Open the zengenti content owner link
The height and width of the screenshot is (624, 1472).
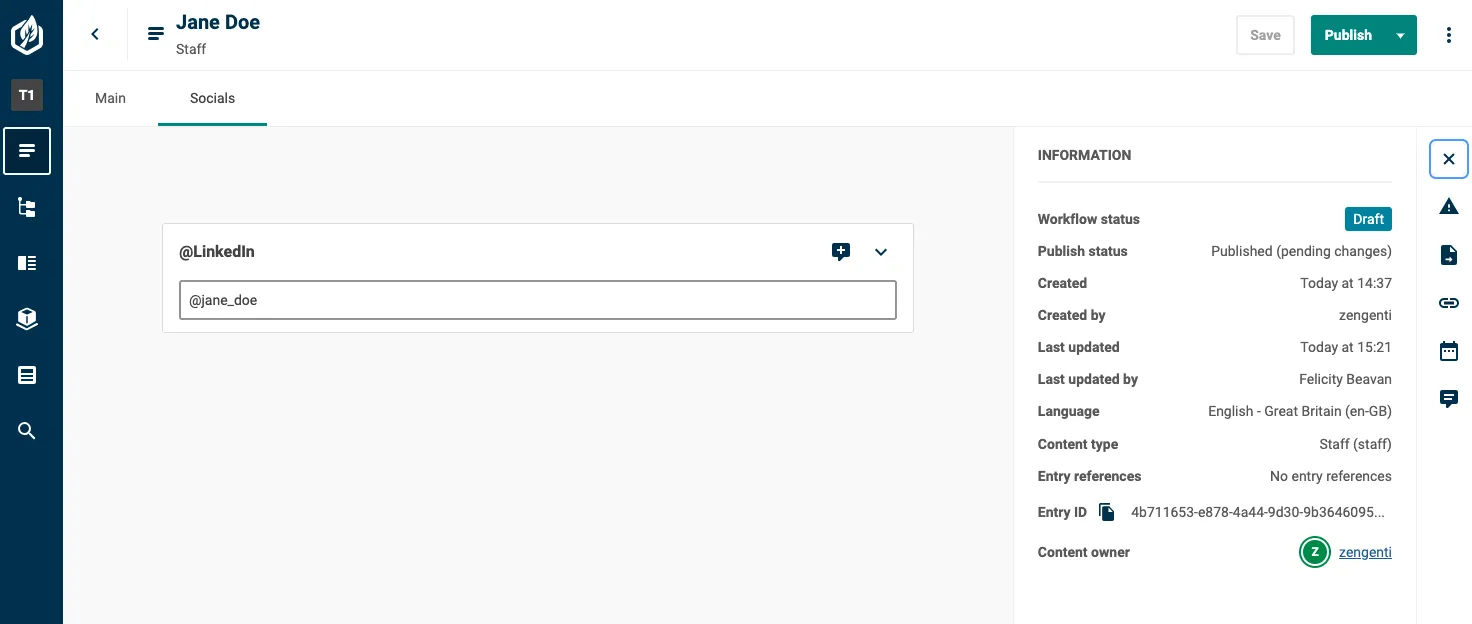1365,552
